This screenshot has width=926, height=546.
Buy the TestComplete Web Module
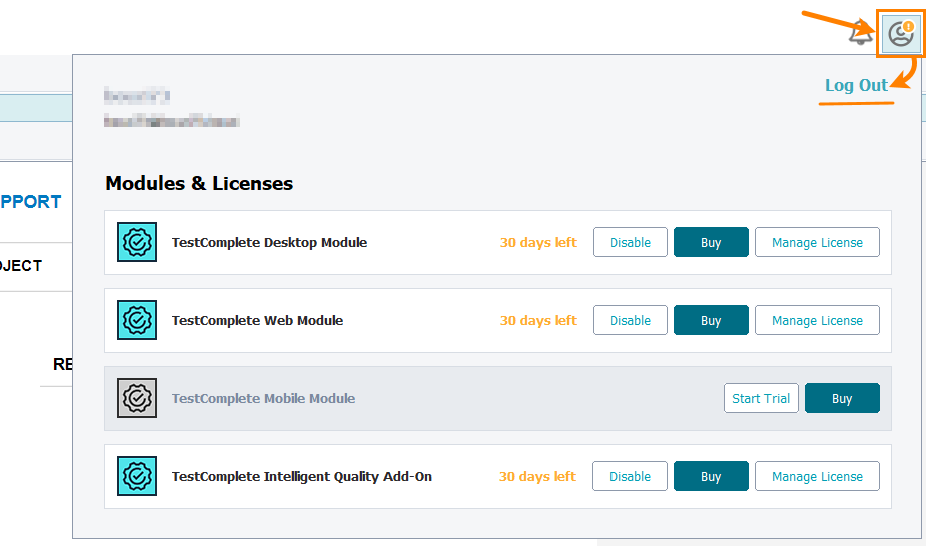pos(711,321)
